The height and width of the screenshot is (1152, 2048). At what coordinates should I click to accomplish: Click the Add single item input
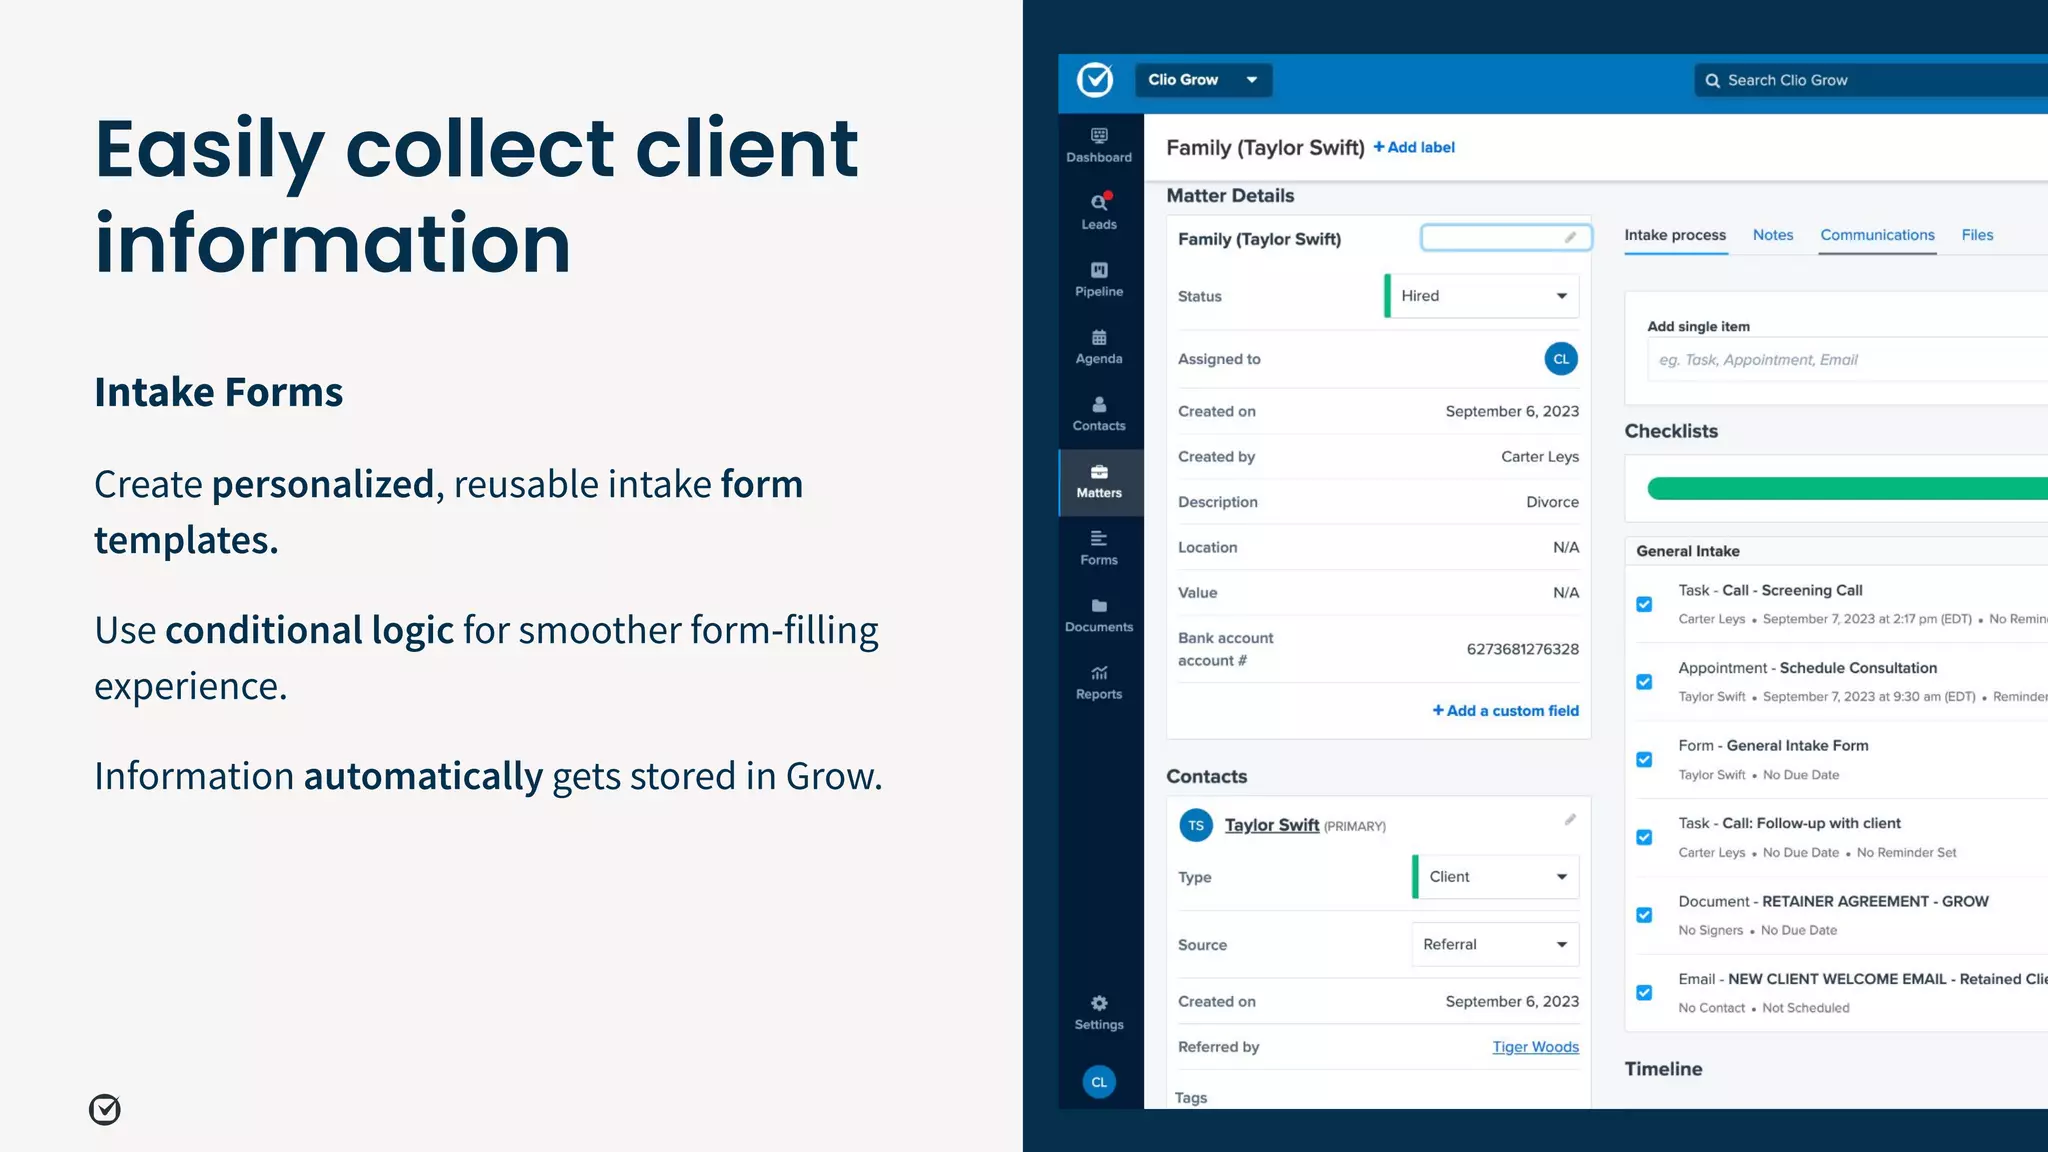[1847, 360]
